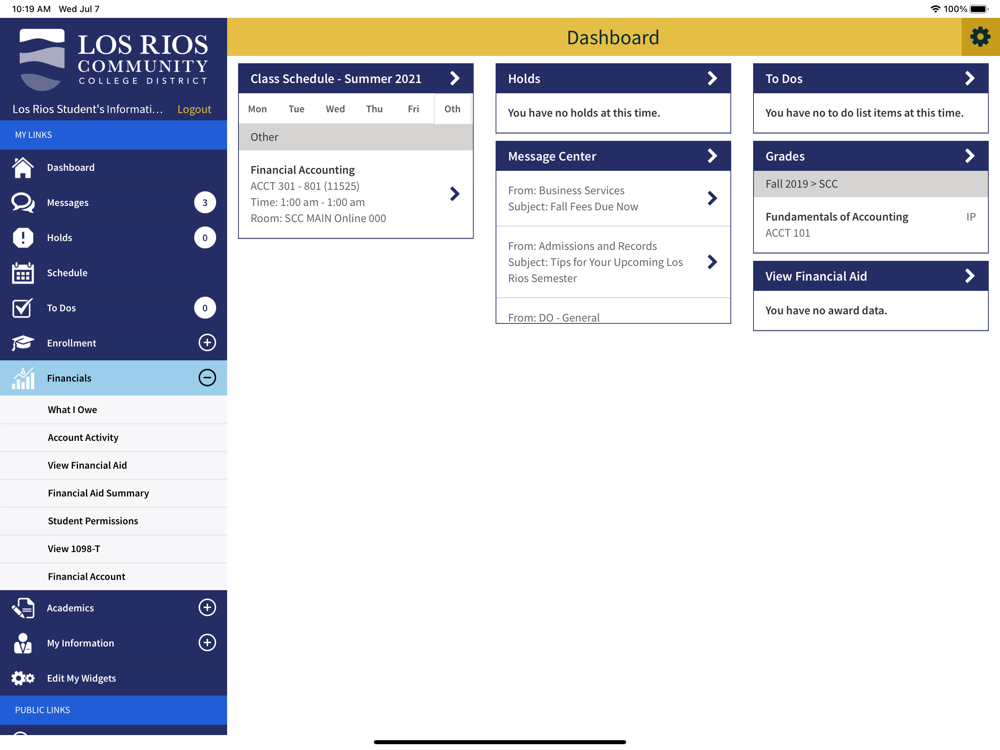Click Financial Accounting course title
Image resolution: width=1000 pixels, height=750 pixels.
[x=302, y=170]
